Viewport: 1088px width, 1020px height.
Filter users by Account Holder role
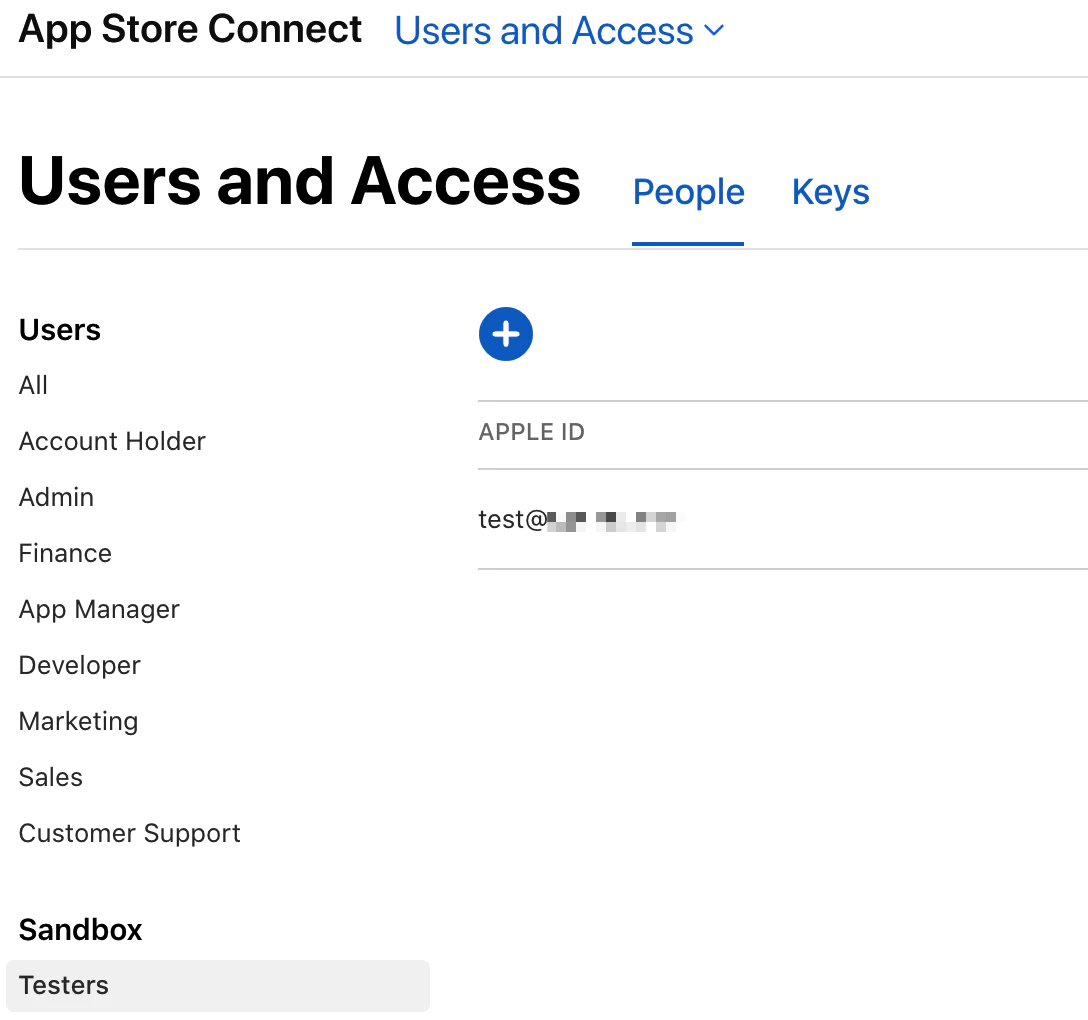(x=112, y=441)
